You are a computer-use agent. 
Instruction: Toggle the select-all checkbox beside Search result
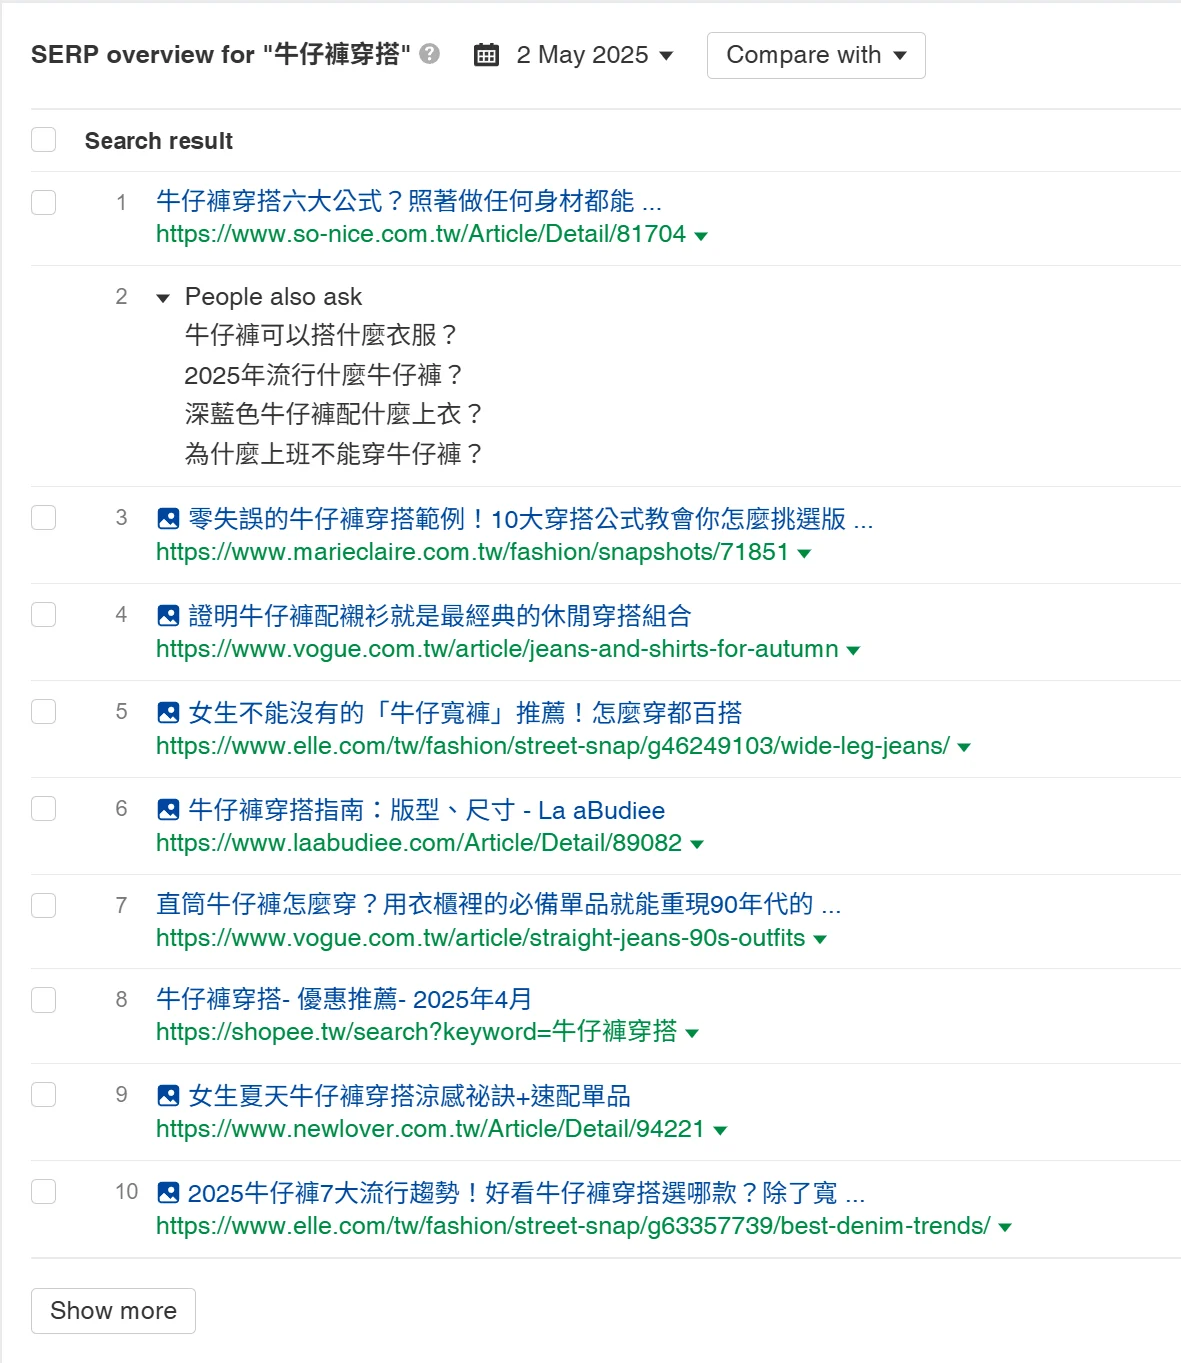point(44,140)
